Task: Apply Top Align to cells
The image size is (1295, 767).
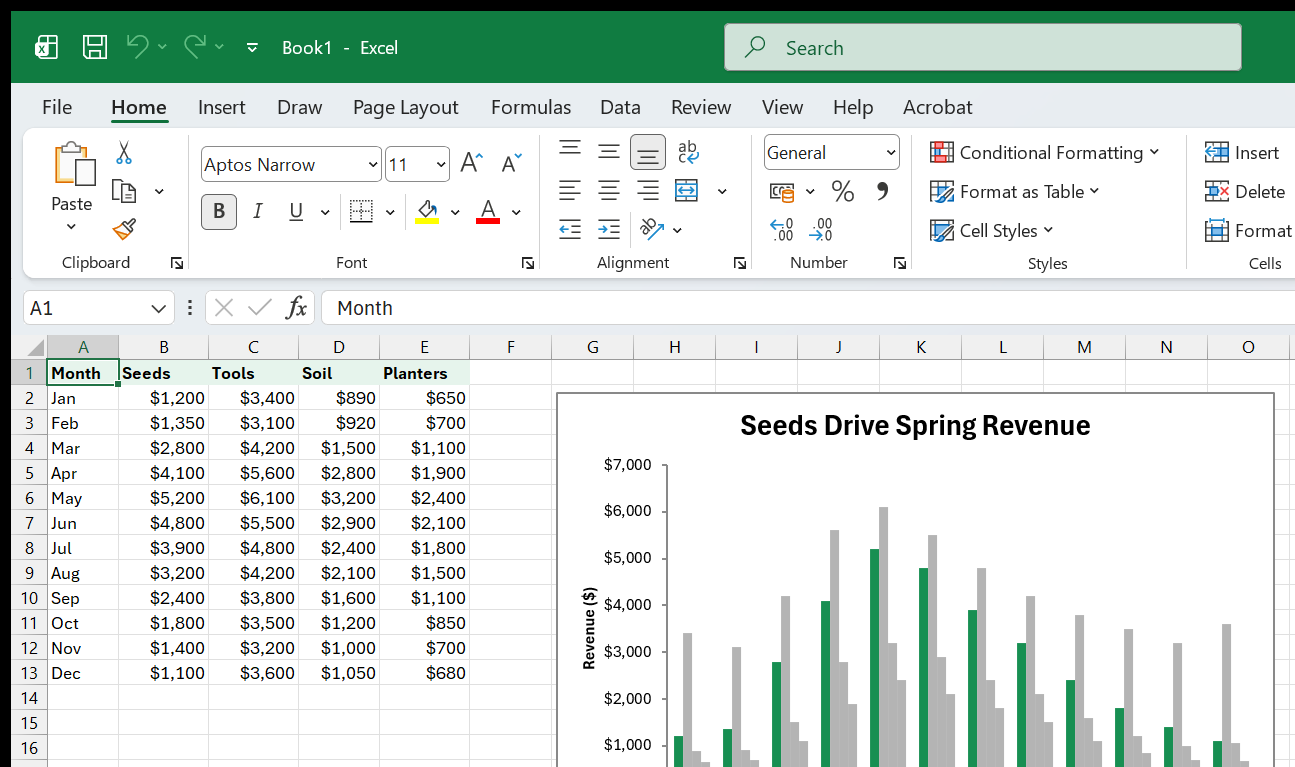Action: [570, 151]
